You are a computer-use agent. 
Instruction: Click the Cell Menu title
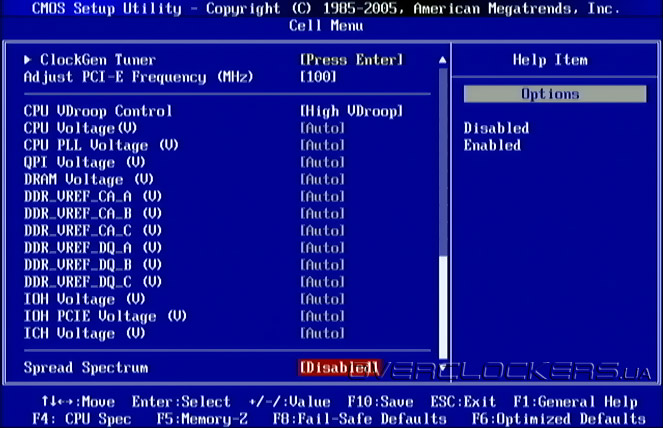[326, 26]
